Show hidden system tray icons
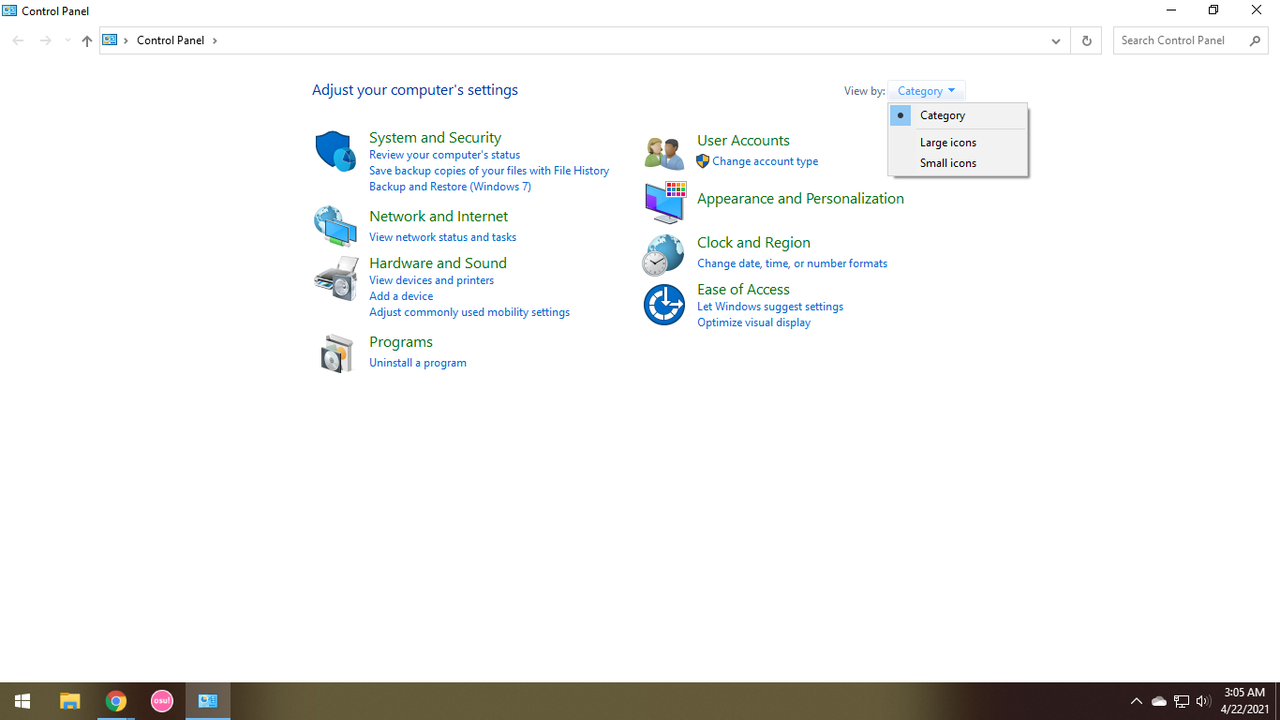Viewport: 1280px width, 720px height. 1136,701
